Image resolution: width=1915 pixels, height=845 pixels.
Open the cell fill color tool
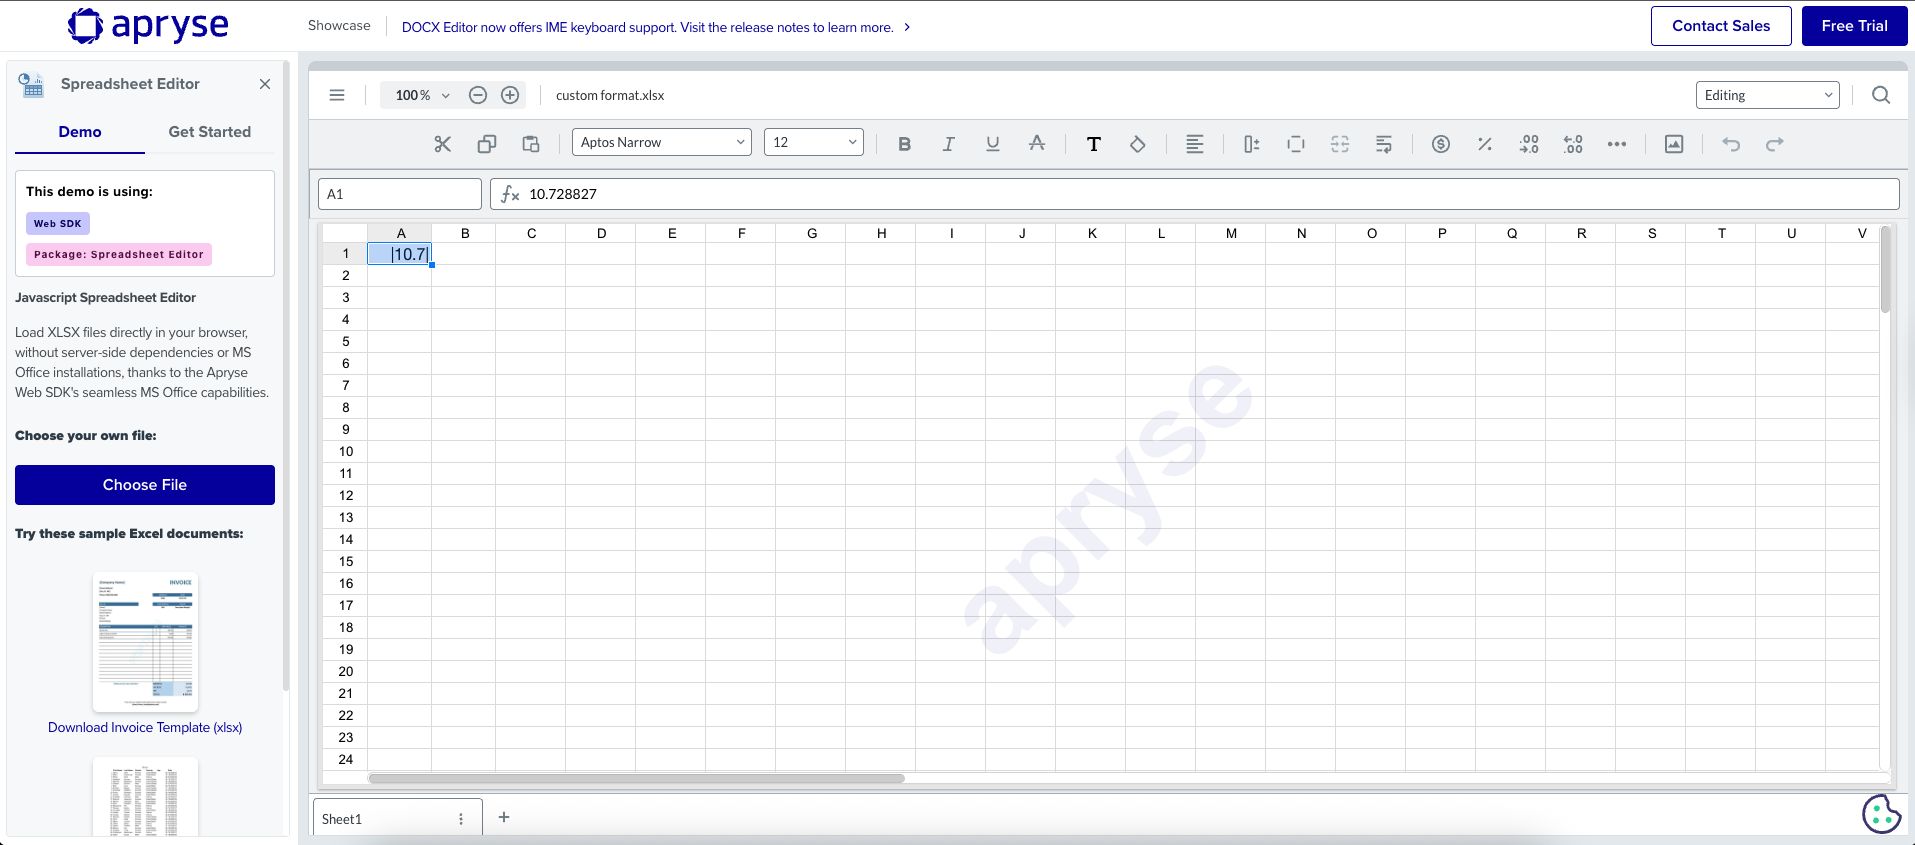click(1138, 144)
